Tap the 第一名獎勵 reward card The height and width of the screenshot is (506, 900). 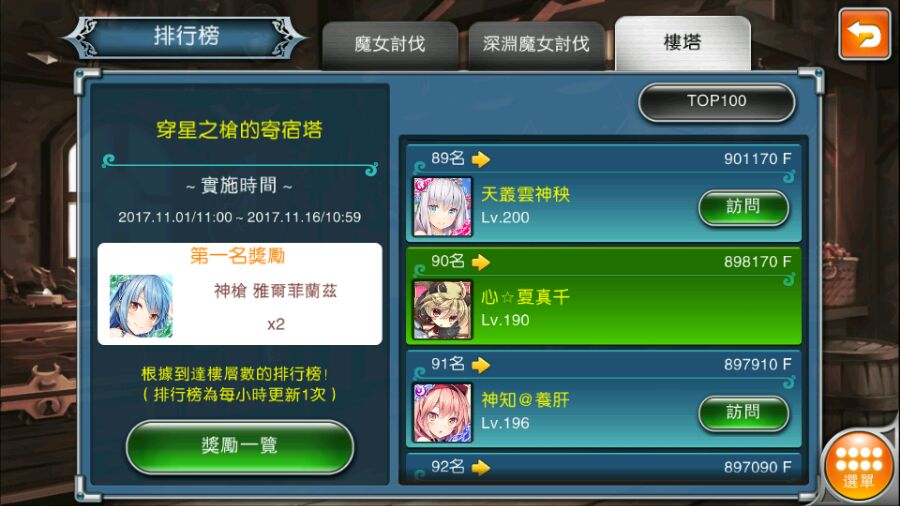pos(239,294)
